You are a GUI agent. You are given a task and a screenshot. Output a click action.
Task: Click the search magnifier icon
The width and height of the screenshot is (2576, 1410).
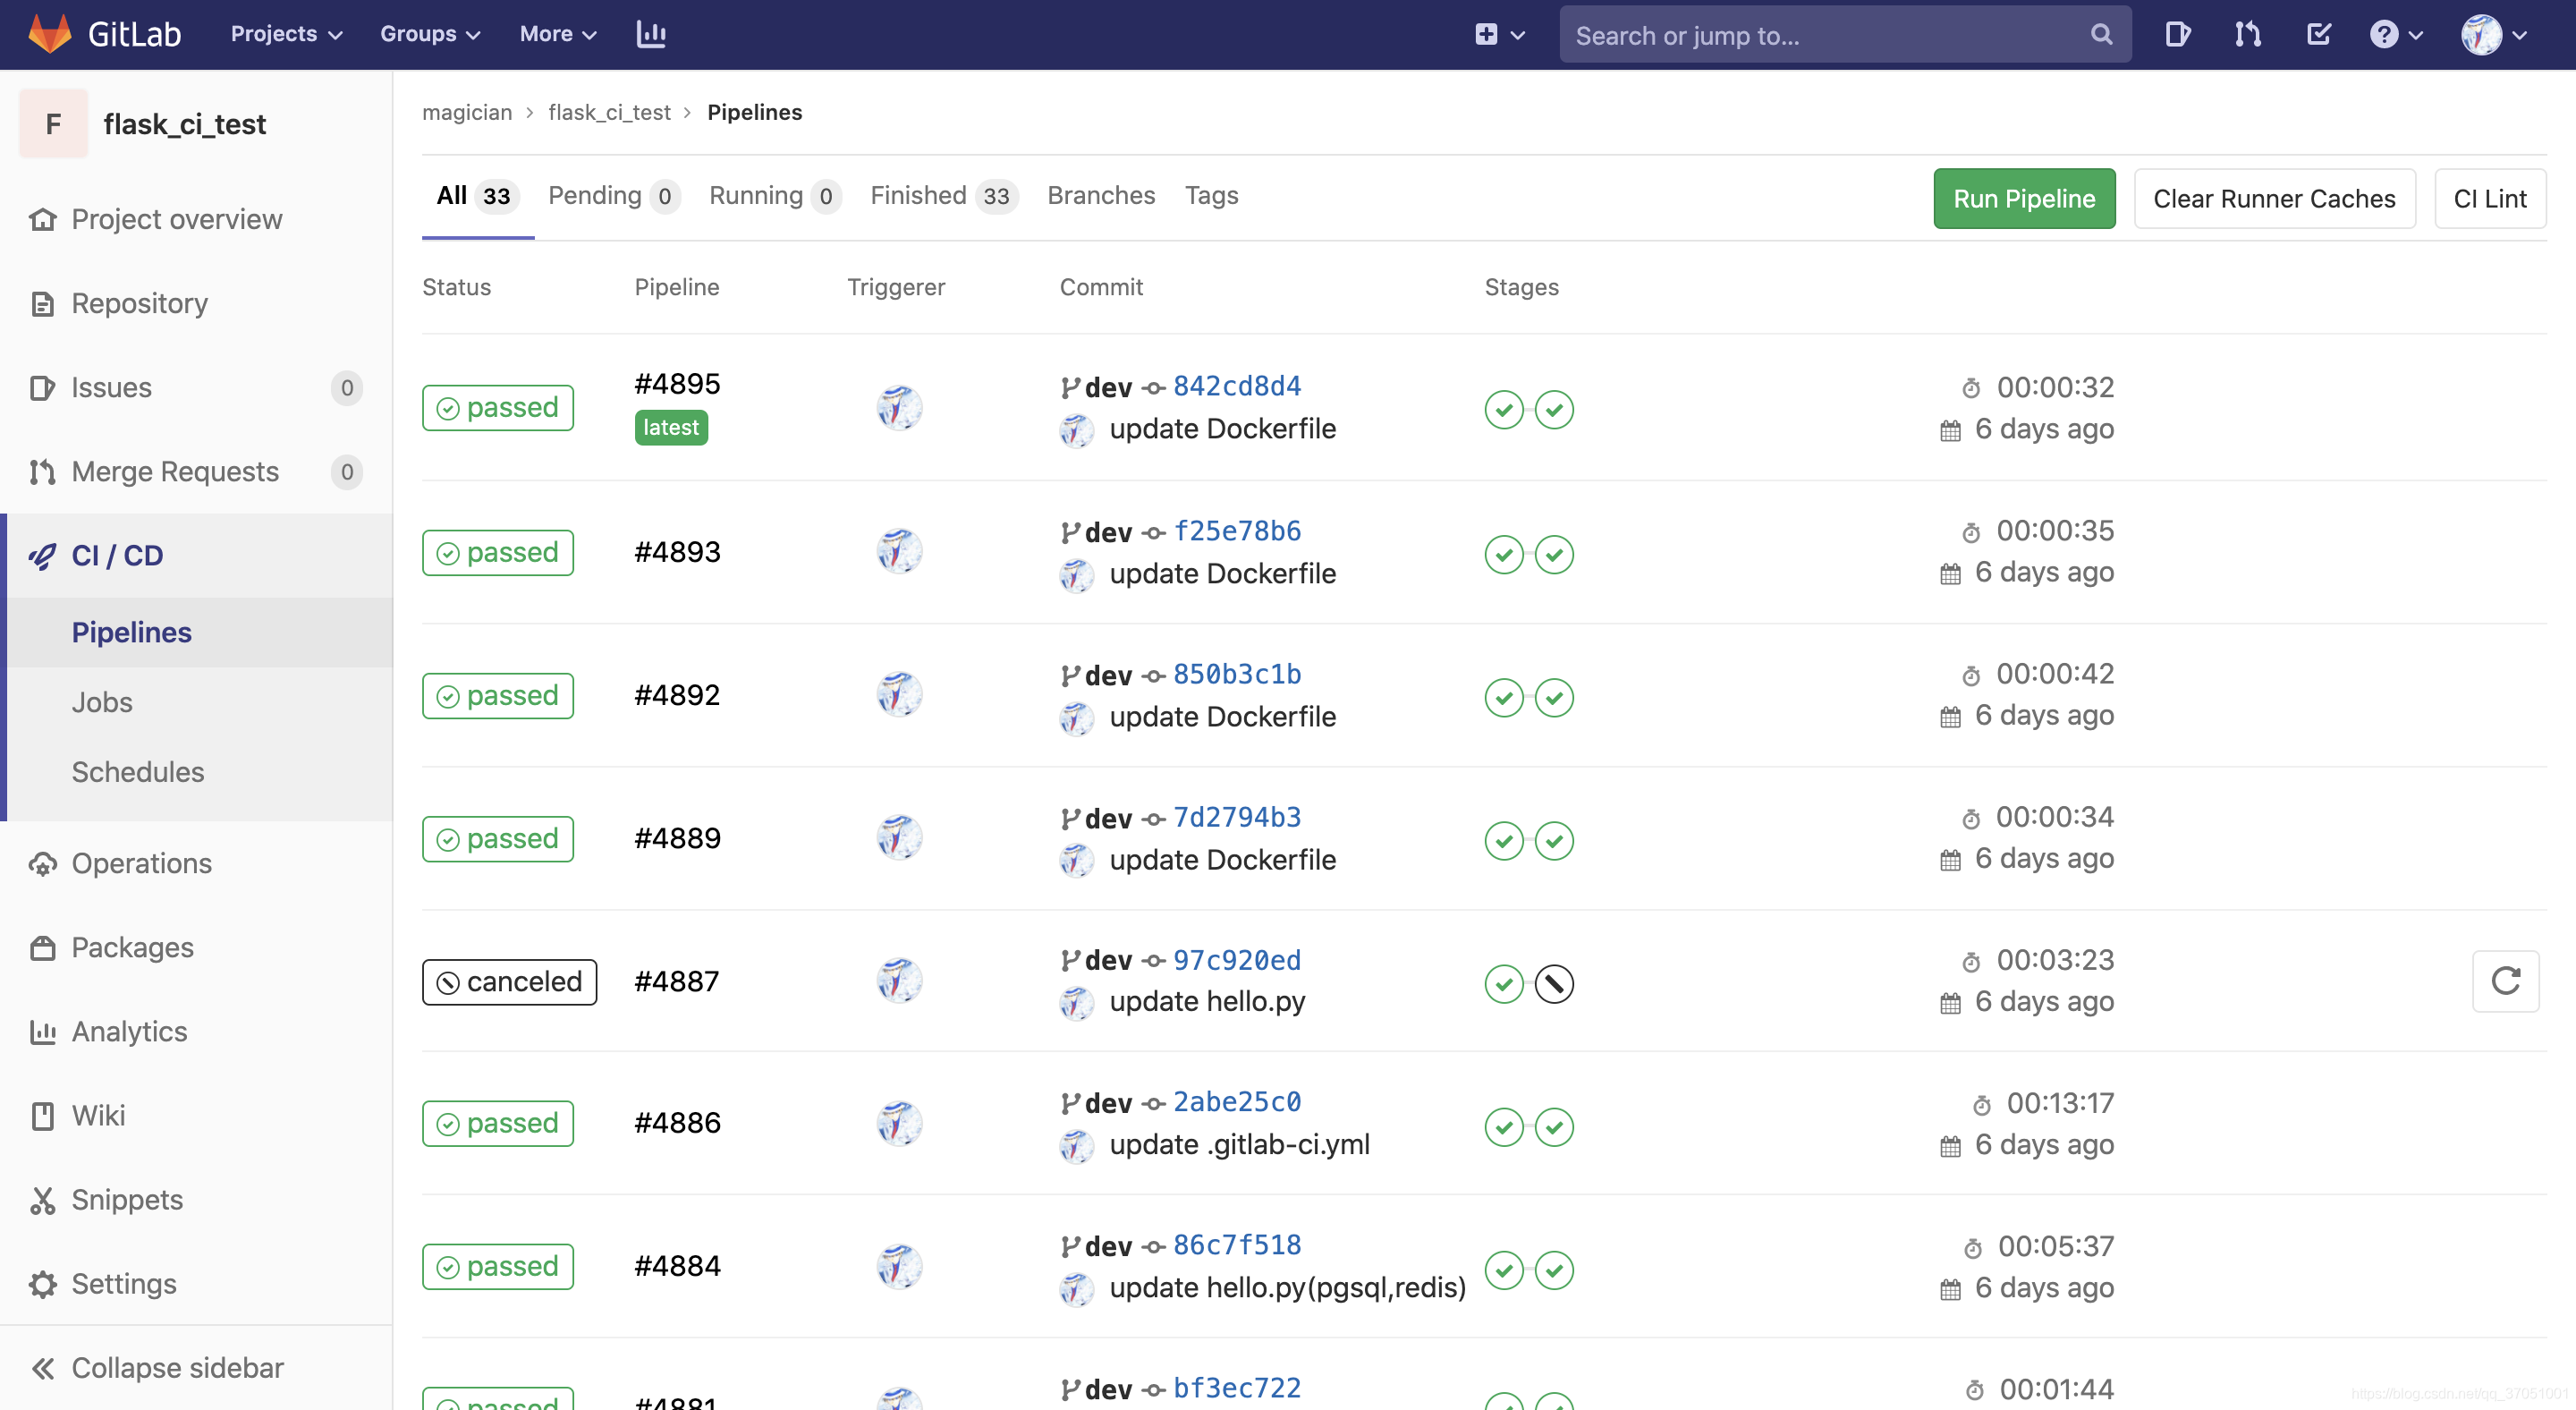pyautogui.click(x=2100, y=33)
